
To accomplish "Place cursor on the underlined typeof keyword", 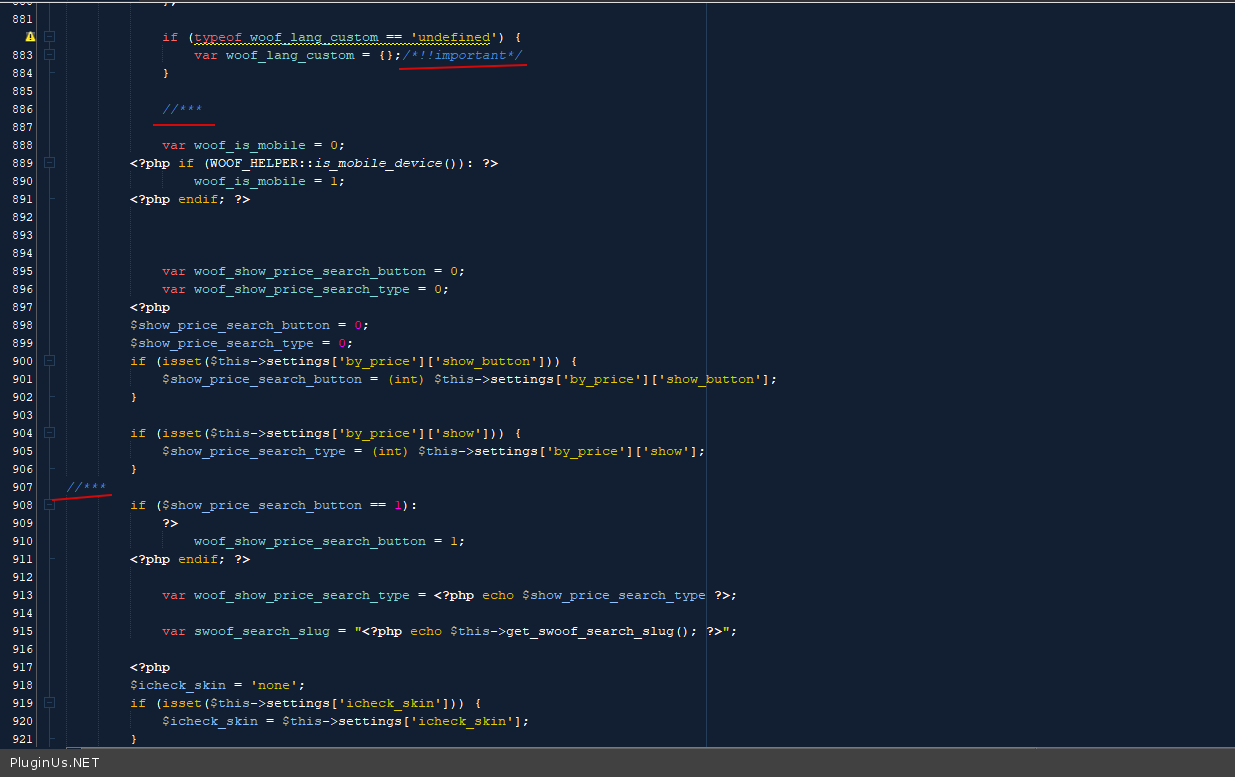I will (218, 37).
